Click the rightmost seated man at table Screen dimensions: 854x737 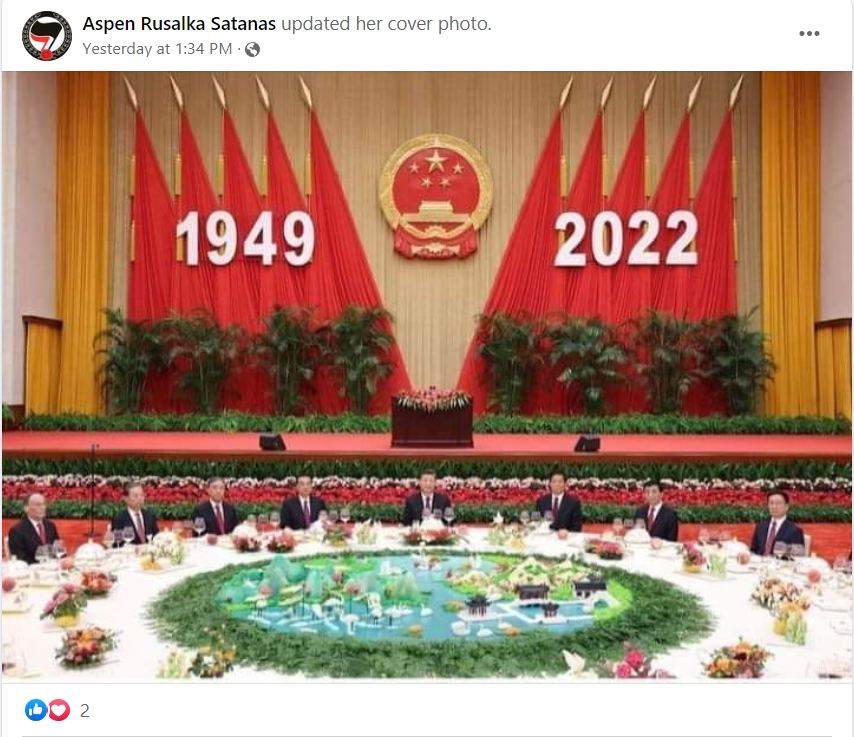click(x=777, y=524)
